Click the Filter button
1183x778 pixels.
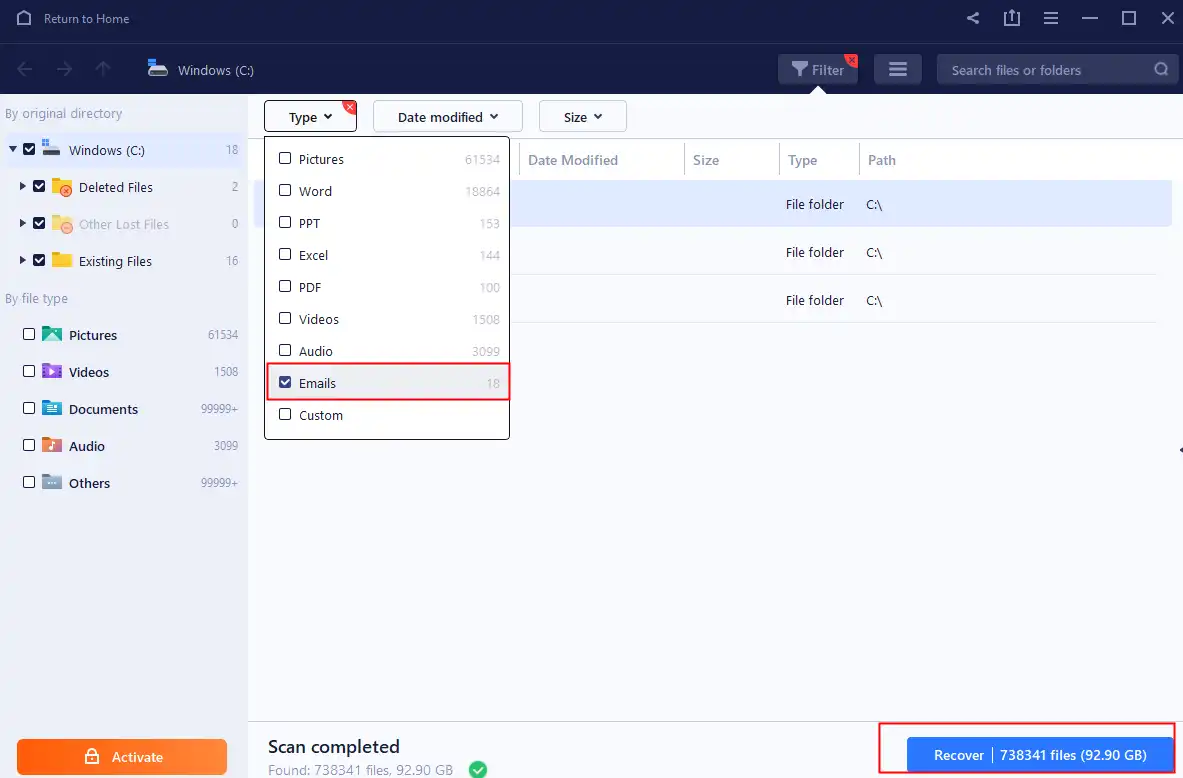(818, 69)
